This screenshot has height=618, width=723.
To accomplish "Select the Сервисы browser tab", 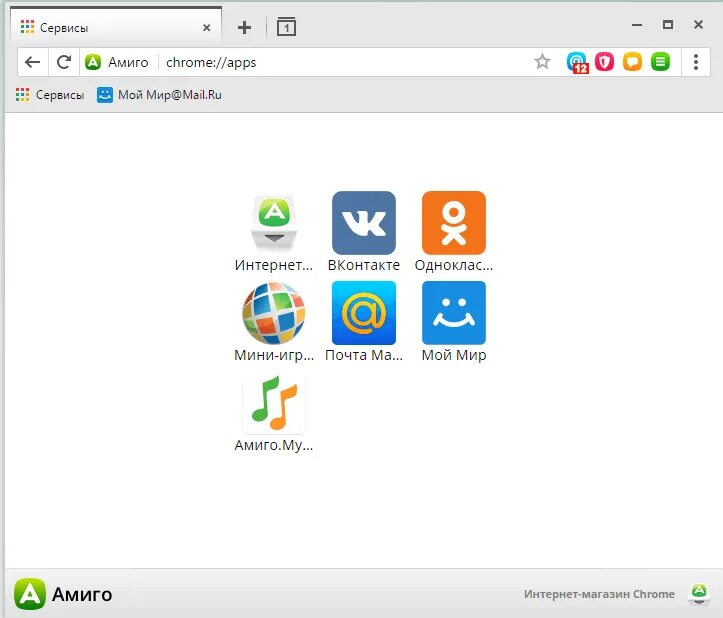I will click(116, 27).
